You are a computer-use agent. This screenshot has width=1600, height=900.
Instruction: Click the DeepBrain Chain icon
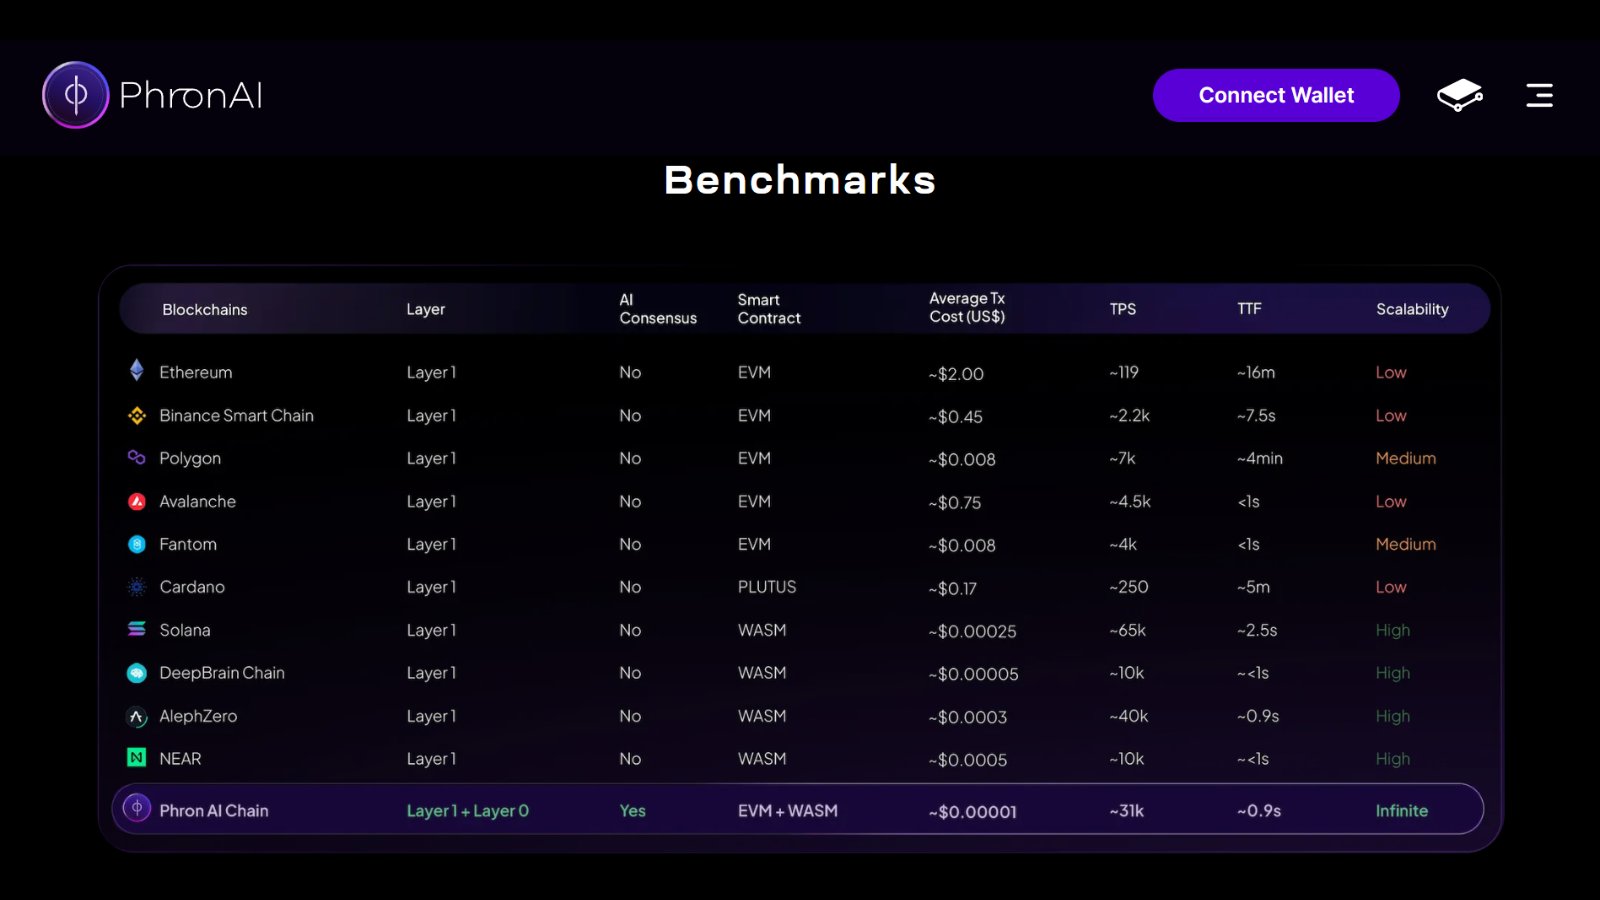[137, 673]
